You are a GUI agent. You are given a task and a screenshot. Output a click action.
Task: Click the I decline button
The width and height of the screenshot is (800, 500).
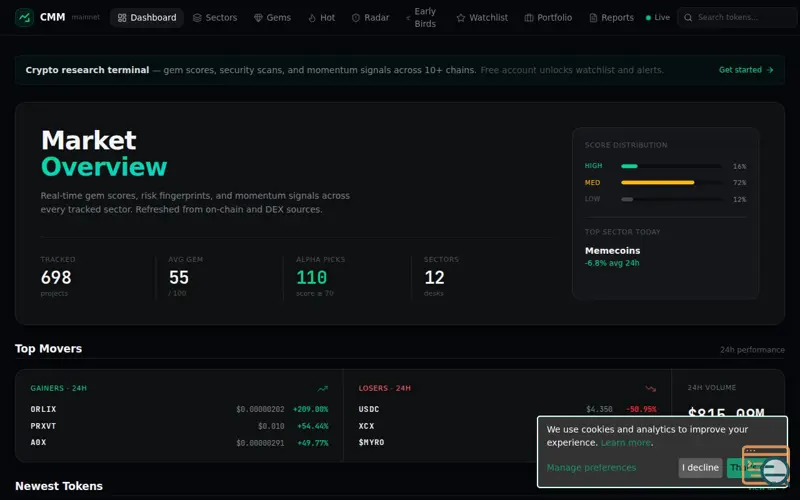pos(700,468)
